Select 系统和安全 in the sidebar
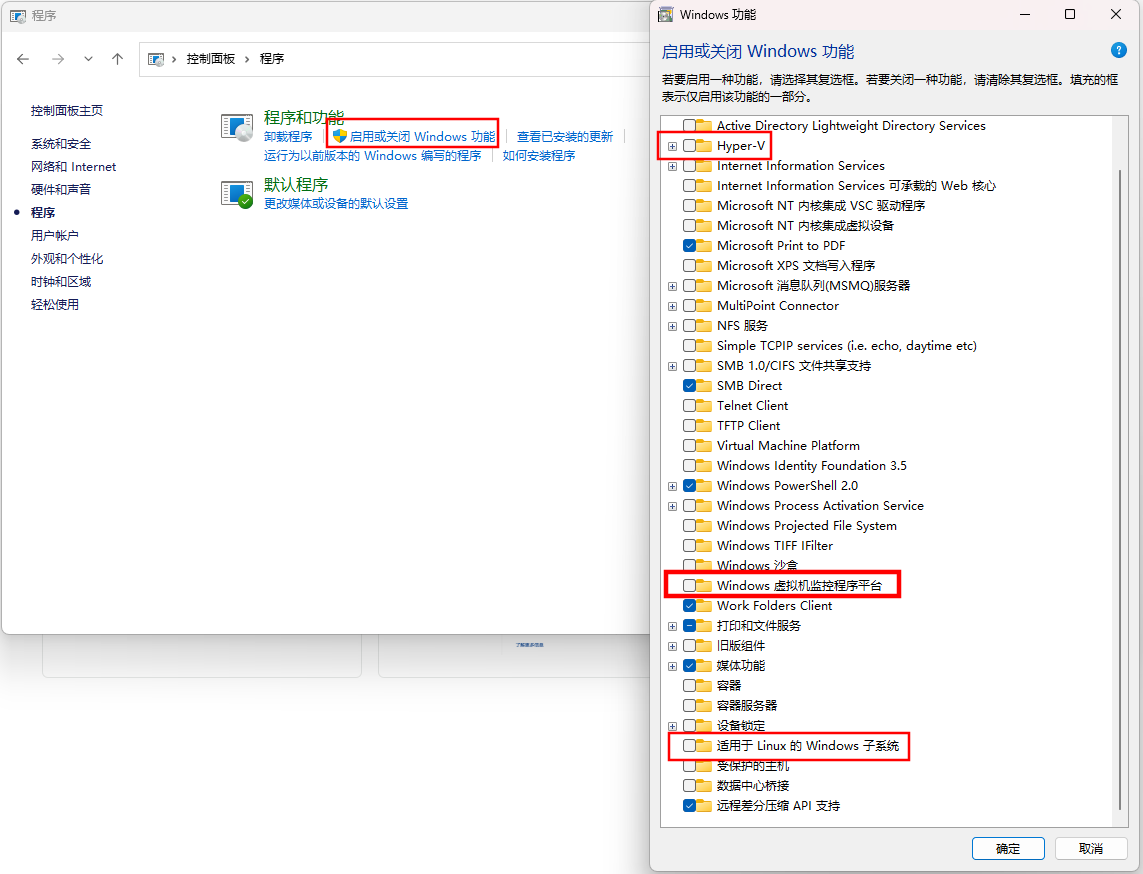The width and height of the screenshot is (1143, 874). [61, 144]
